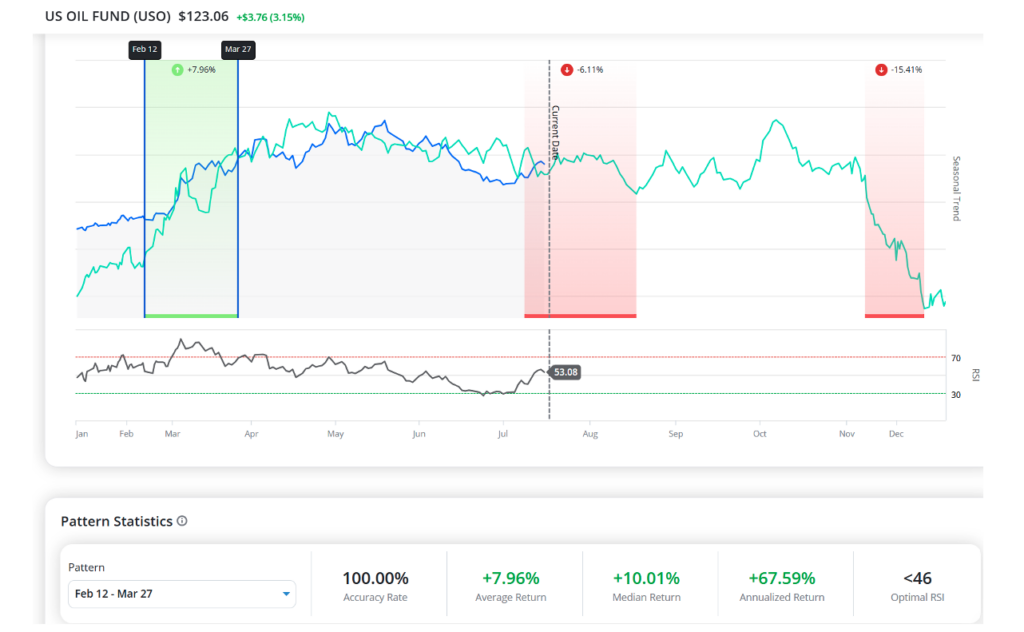Click the +10.01% Median Return value
Viewport: 1024px width, 632px height.
point(646,578)
